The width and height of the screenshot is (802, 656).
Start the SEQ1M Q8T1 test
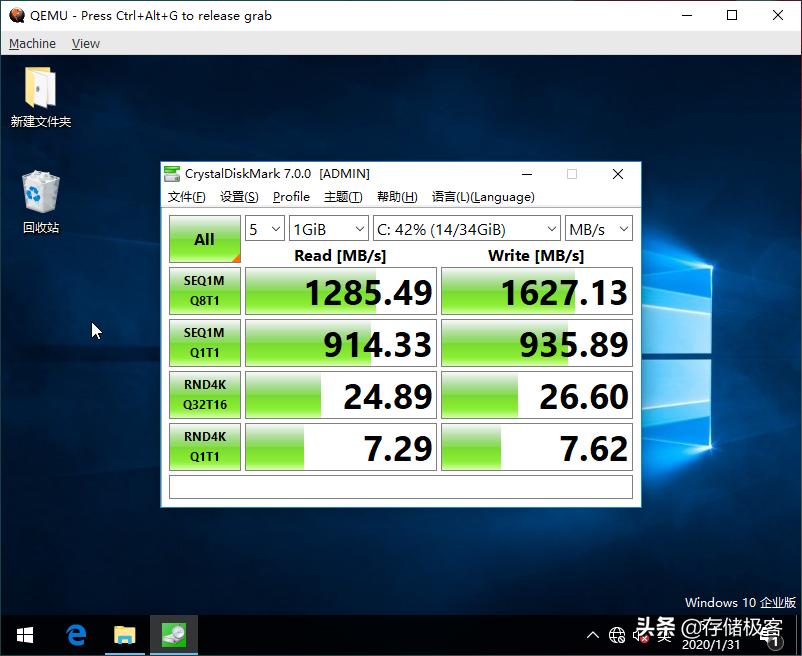204,291
